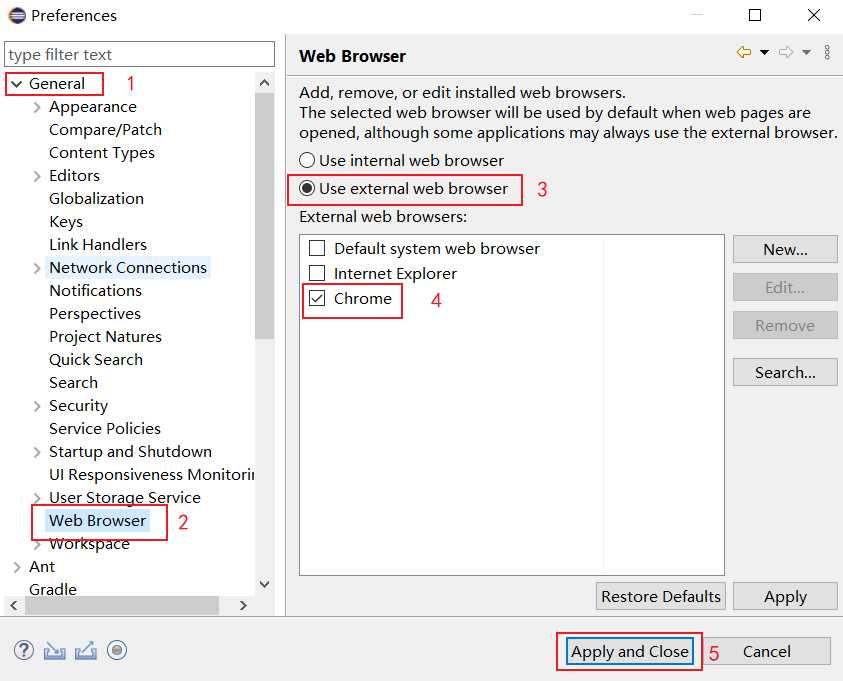Click the Search... button
This screenshot has height=681, width=843.
785,372
